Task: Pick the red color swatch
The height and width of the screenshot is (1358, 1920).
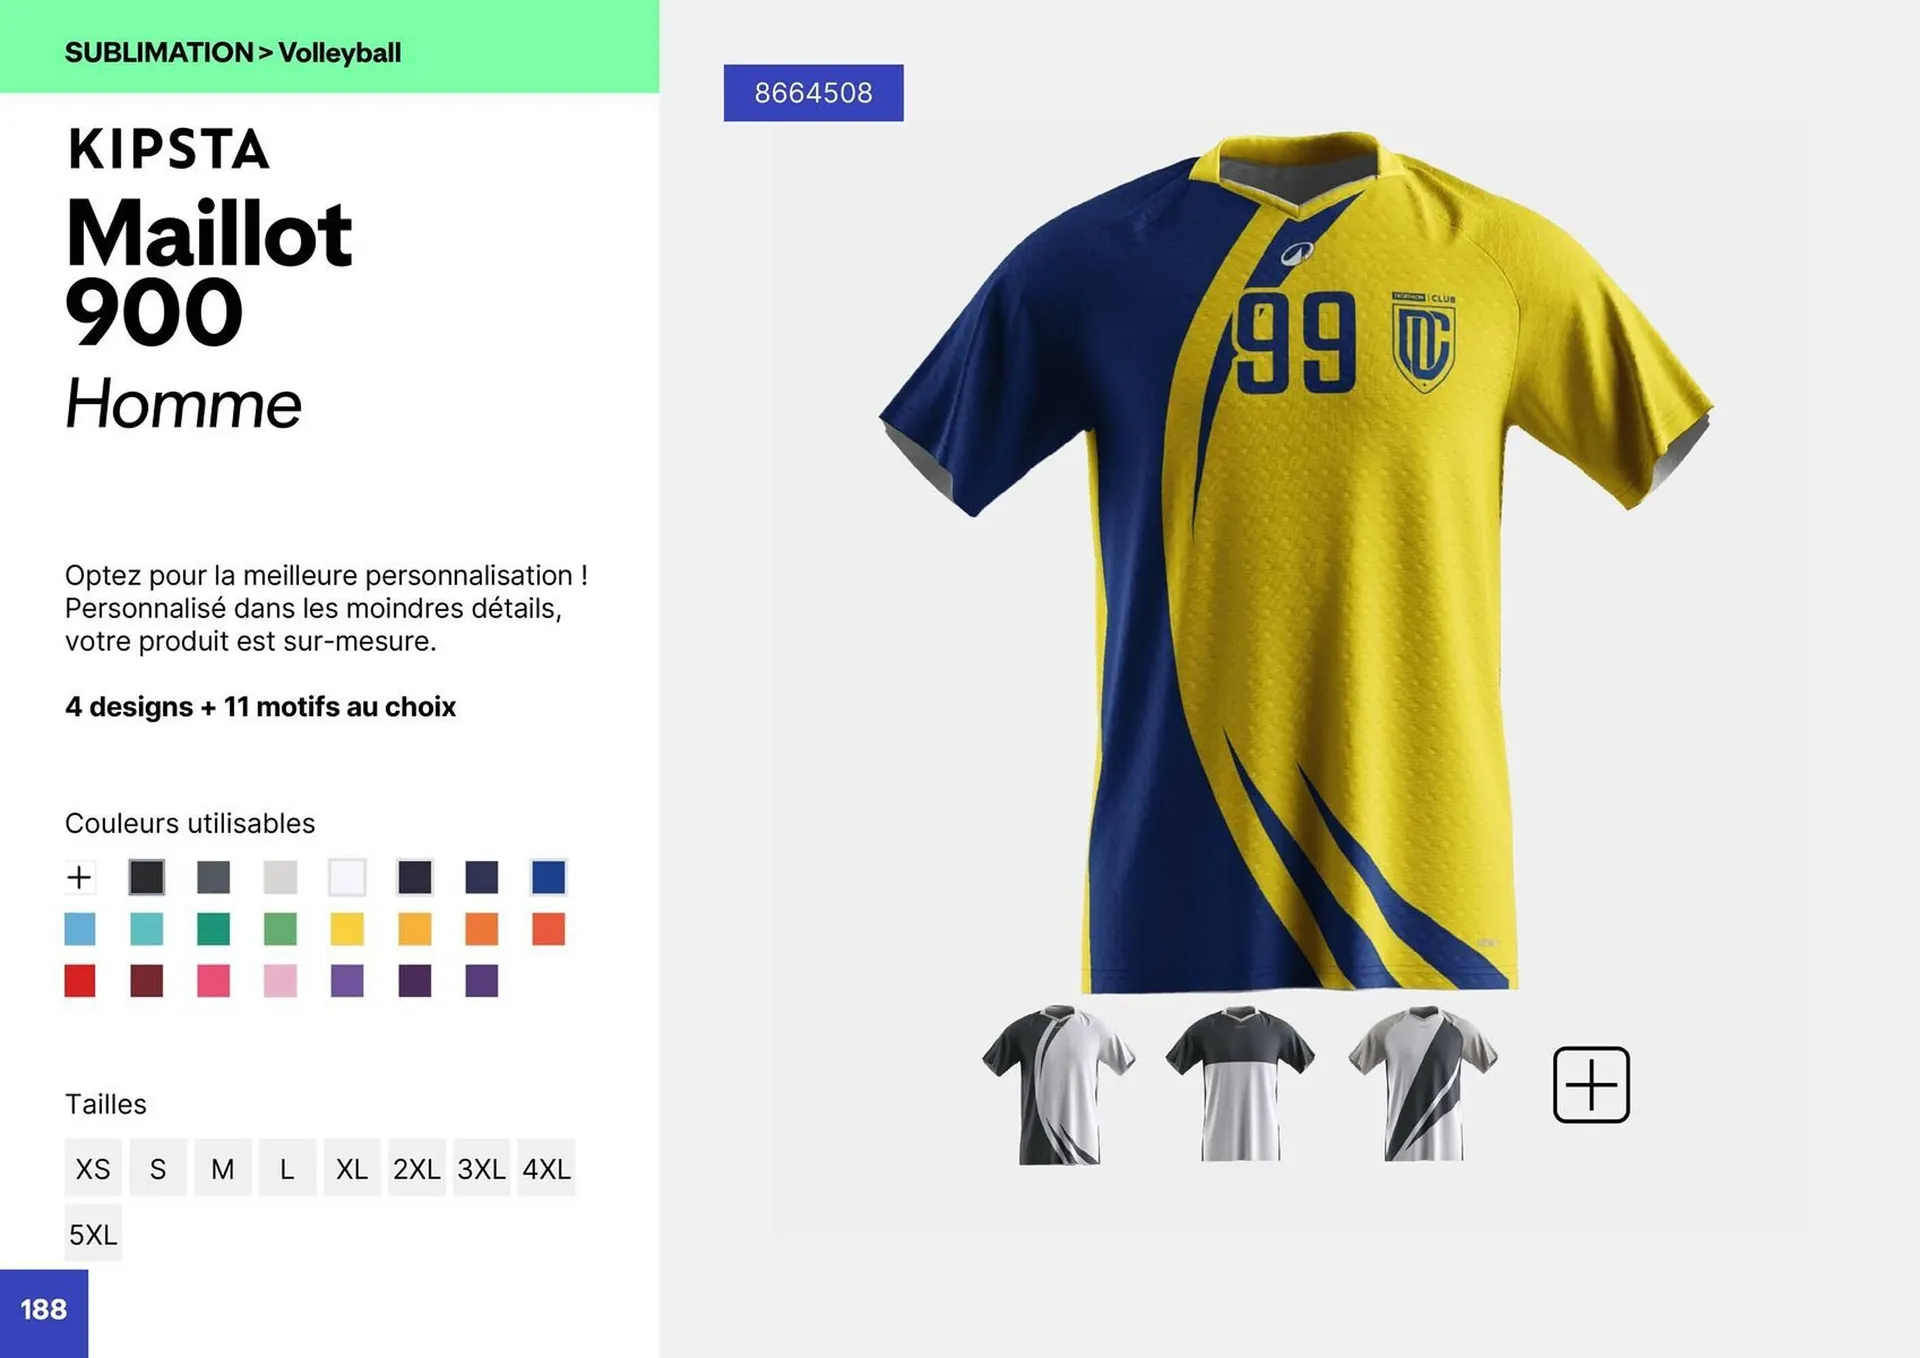Action: [80, 981]
